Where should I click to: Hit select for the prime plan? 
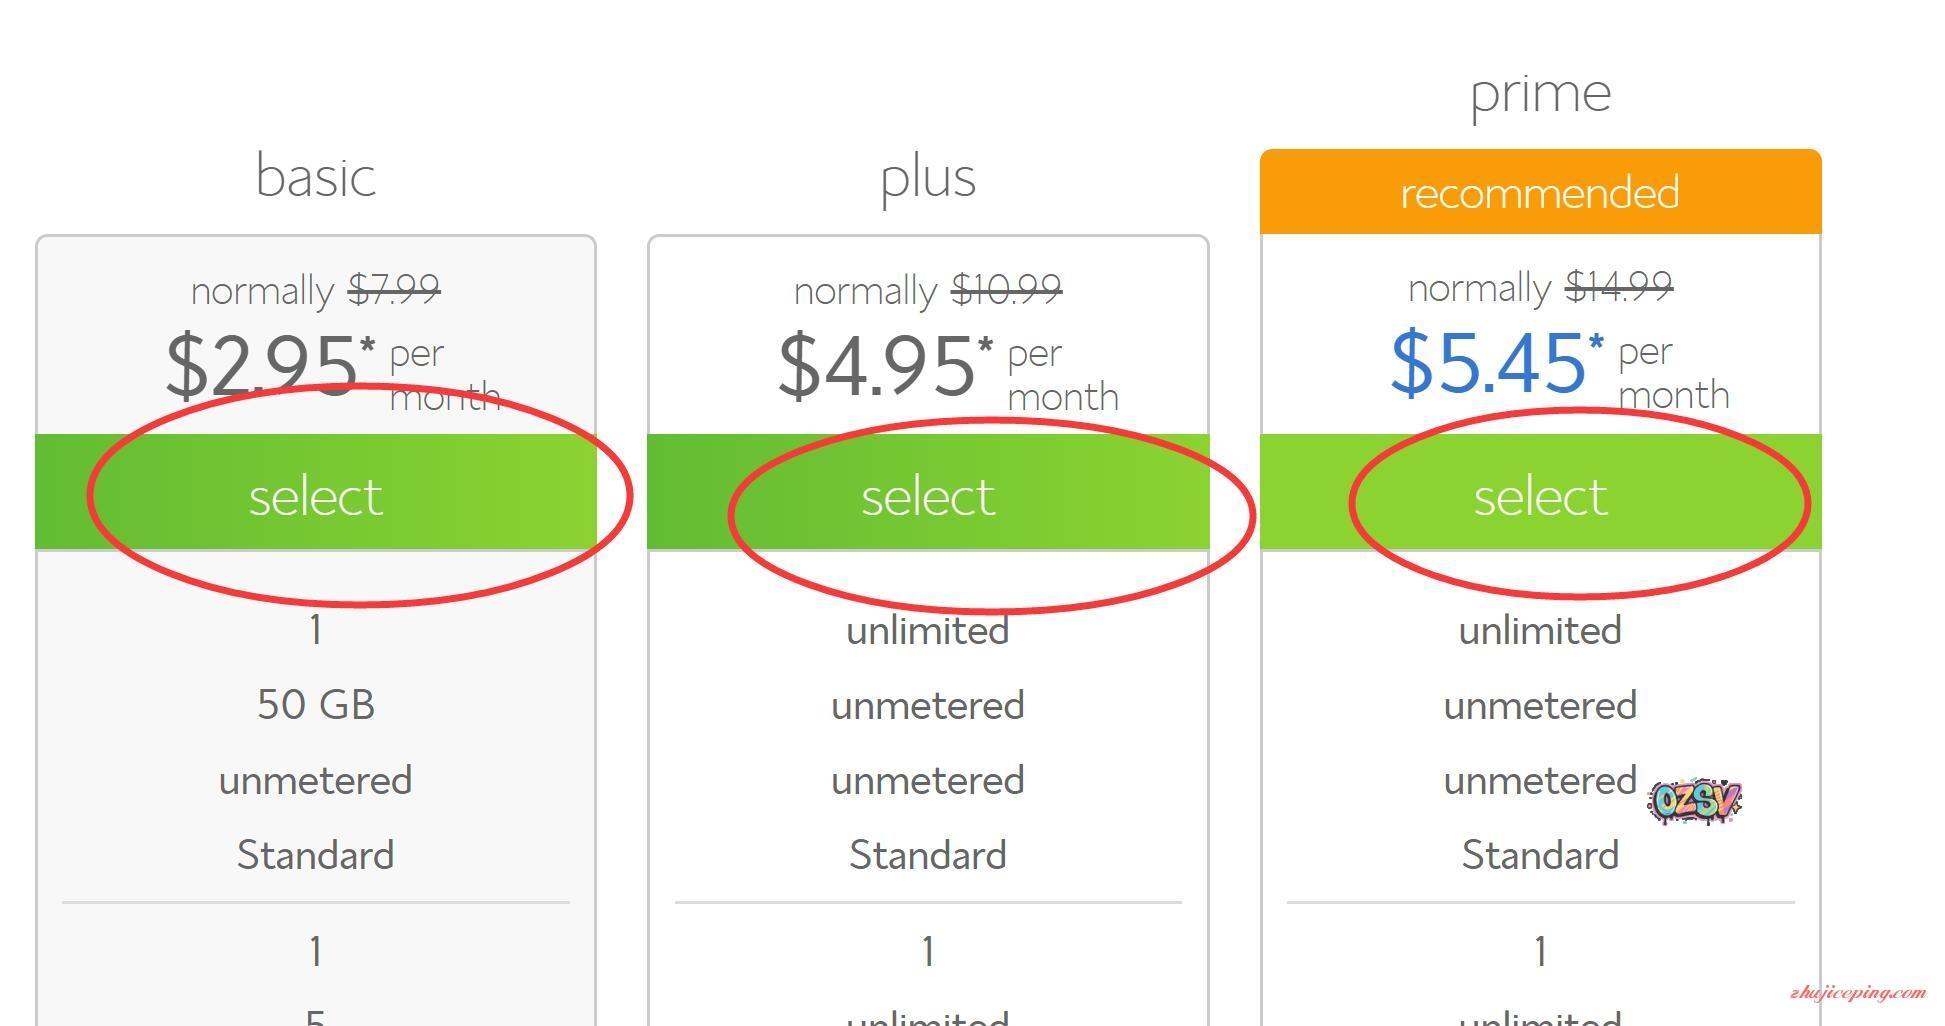click(x=1540, y=495)
